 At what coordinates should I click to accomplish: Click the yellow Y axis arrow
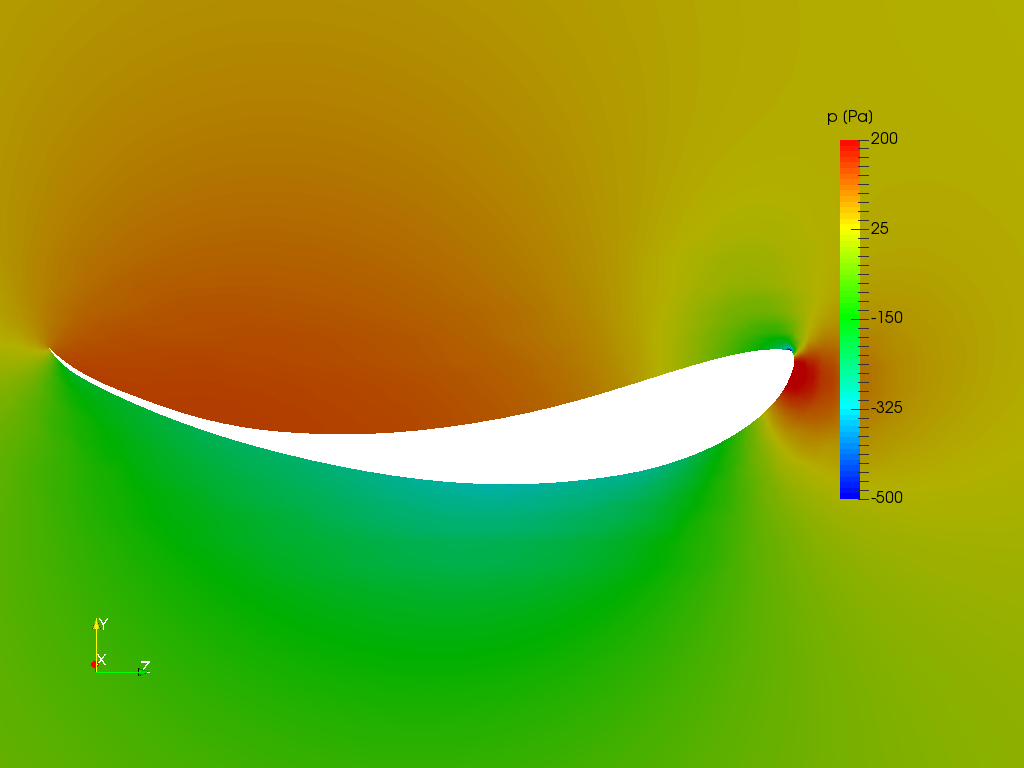pos(97,625)
